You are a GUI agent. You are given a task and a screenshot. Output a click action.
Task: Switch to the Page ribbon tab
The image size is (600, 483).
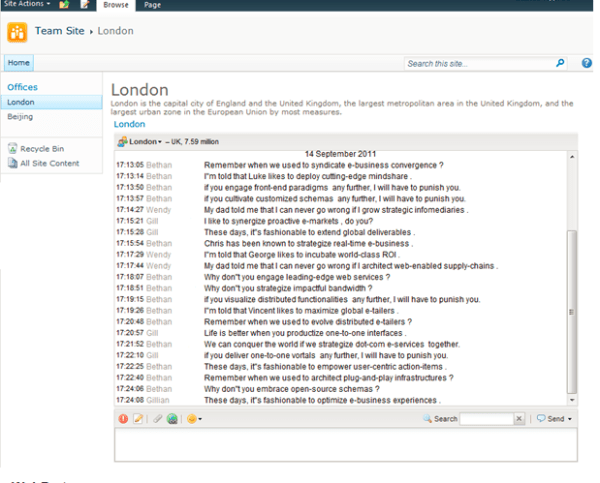(153, 5)
